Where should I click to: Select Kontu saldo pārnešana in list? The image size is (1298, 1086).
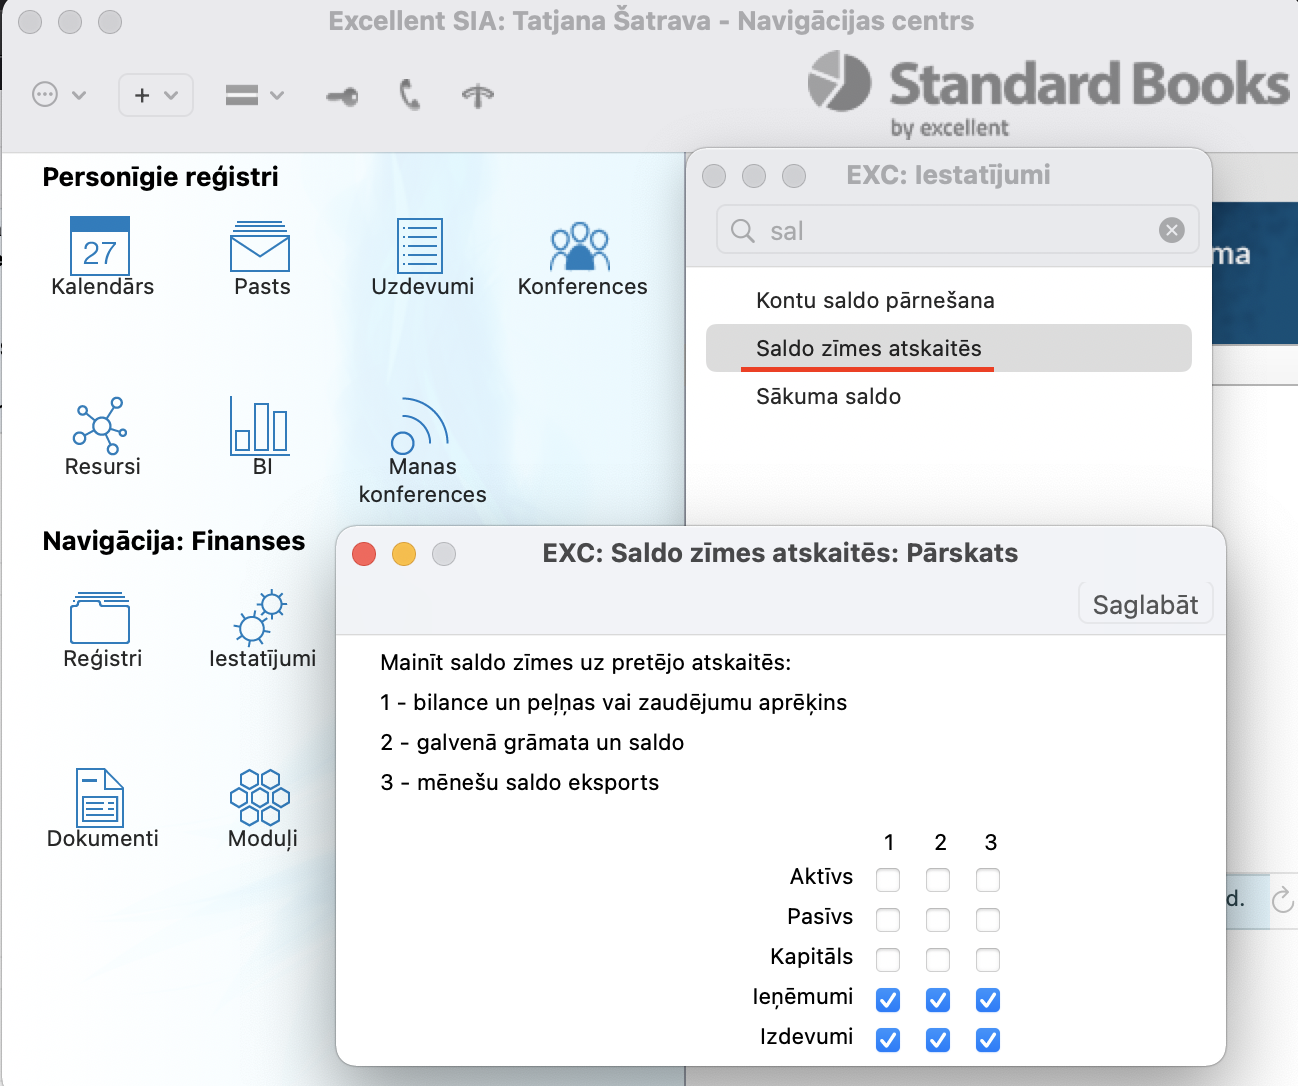click(x=875, y=301)
